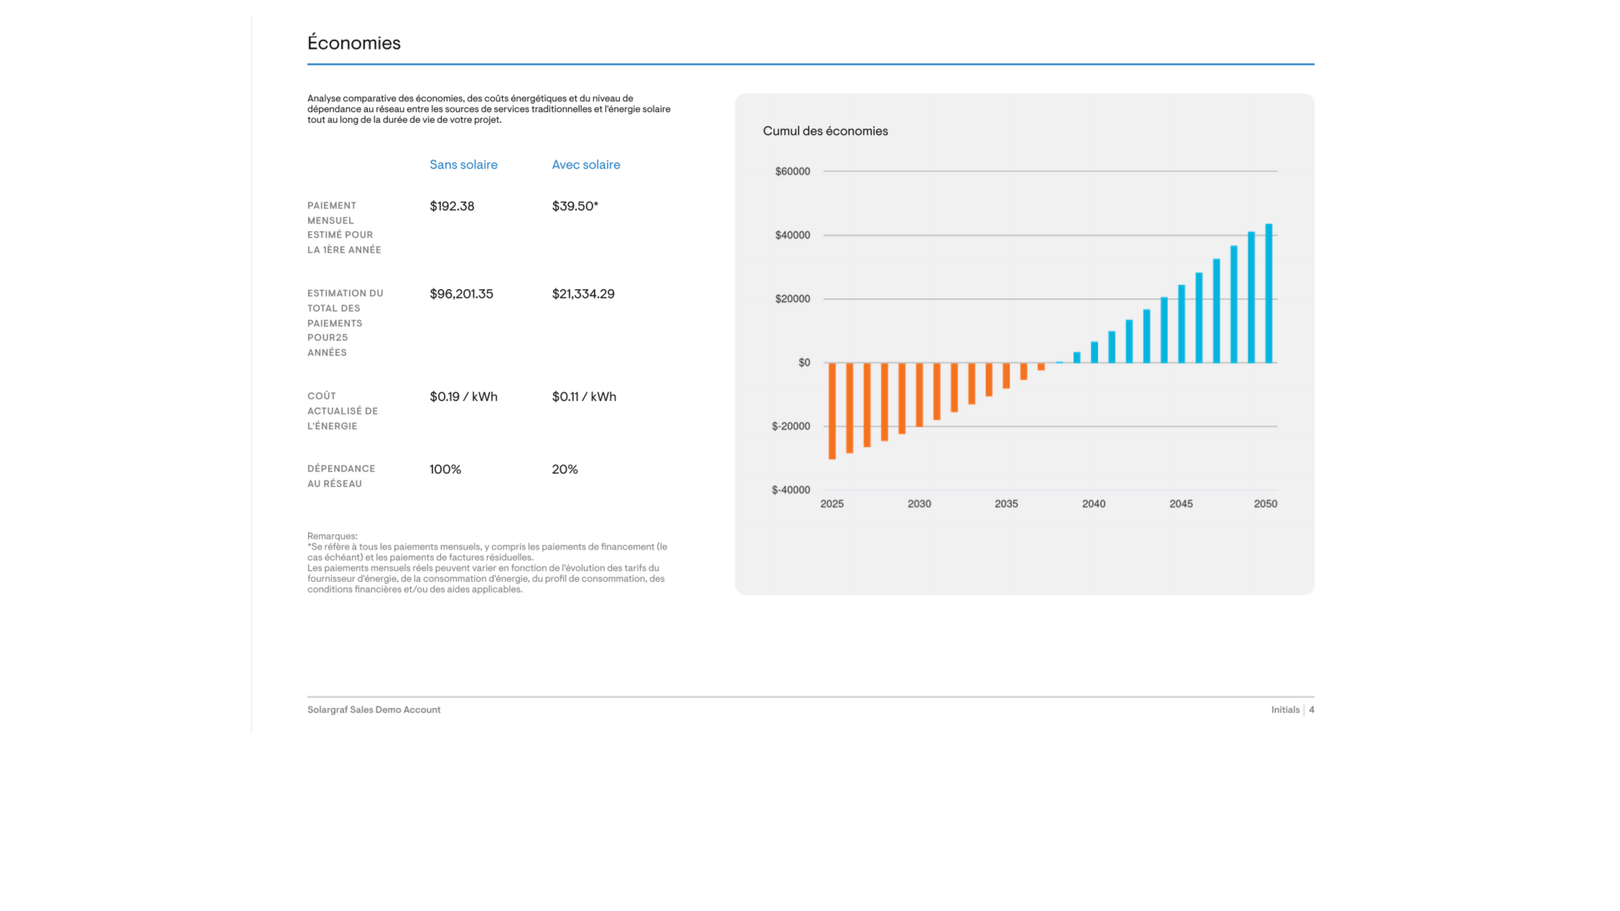
Task: Select the $-40000 y-axis label
Action: [x=790, y=490]
